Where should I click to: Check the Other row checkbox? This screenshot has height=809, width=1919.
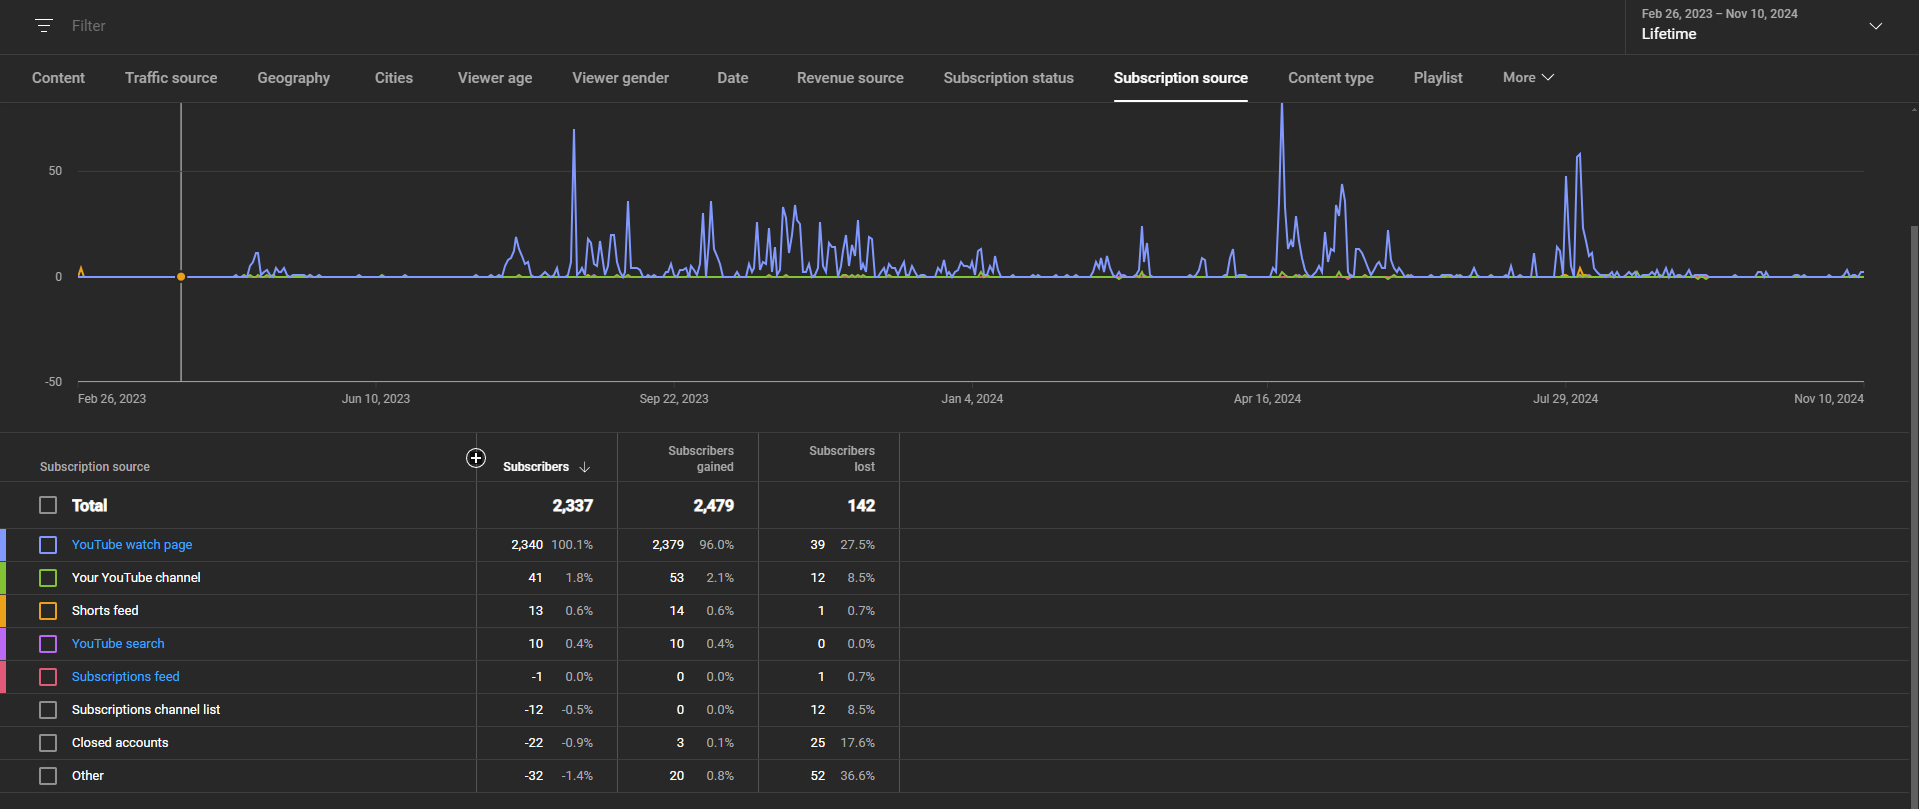(x=48, y=776)
